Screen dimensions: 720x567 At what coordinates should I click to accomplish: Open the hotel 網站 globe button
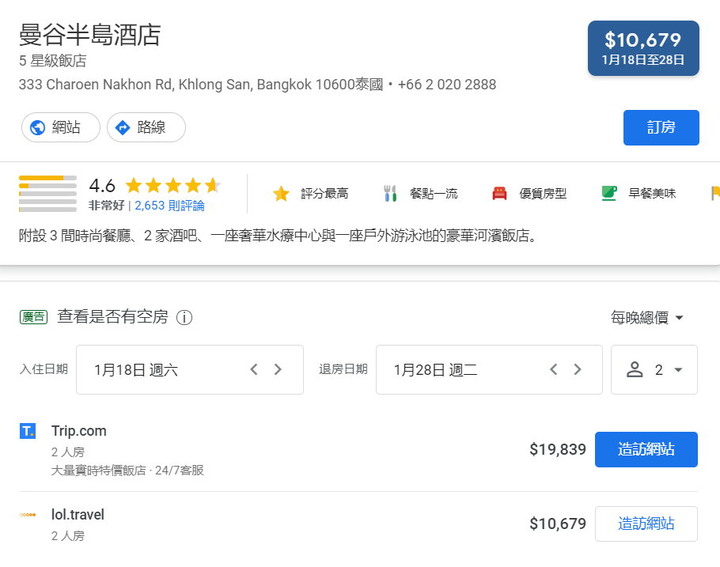point(61,127)
